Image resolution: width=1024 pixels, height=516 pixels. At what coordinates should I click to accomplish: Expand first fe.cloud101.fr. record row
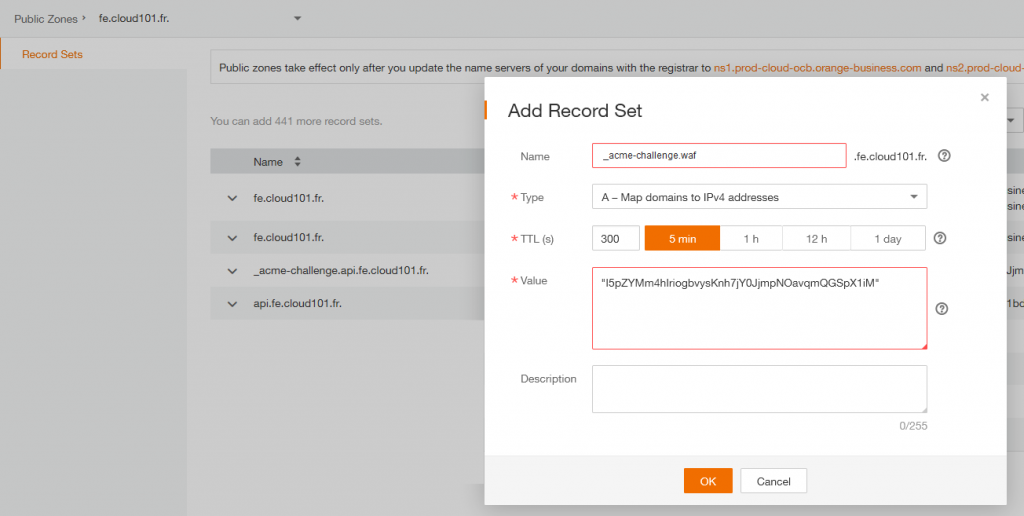[232, 198]
